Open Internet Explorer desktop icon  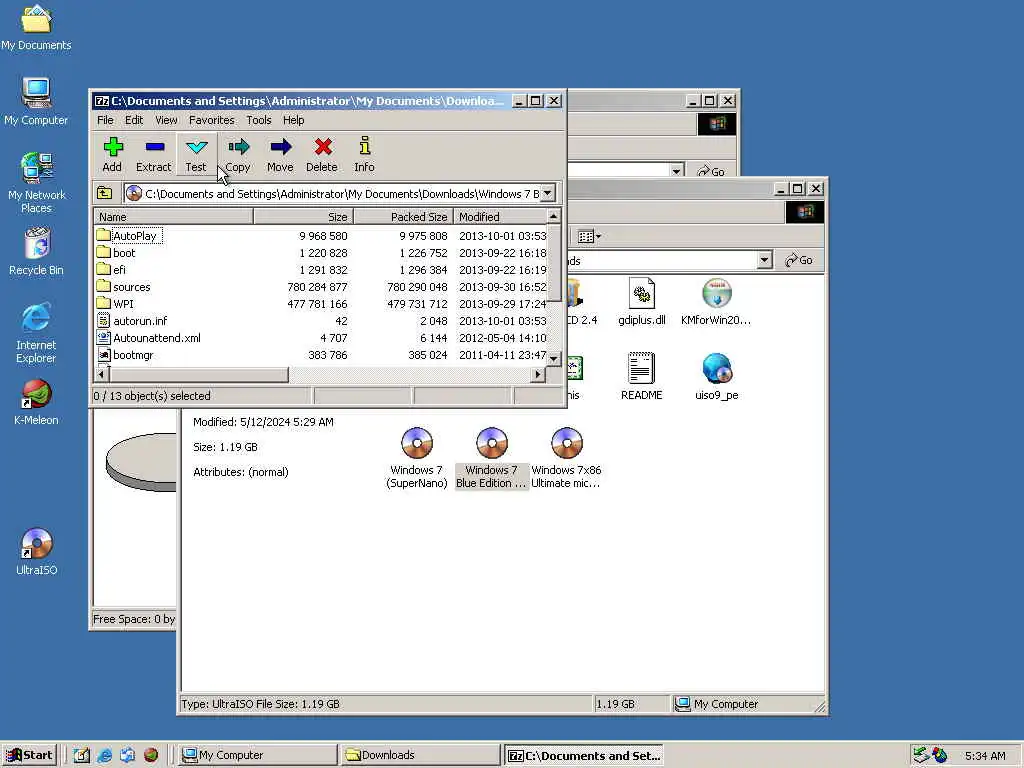coord(37,333)
